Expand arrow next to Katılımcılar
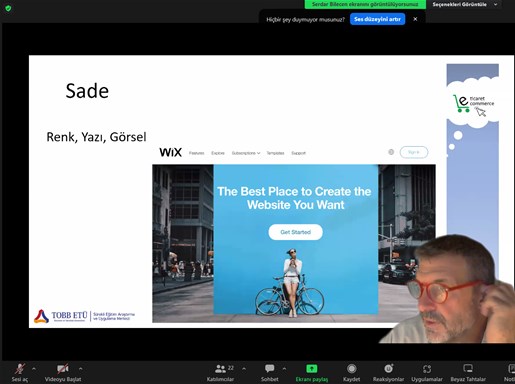The width and height of the screenshot is (515, 384). 244,369
